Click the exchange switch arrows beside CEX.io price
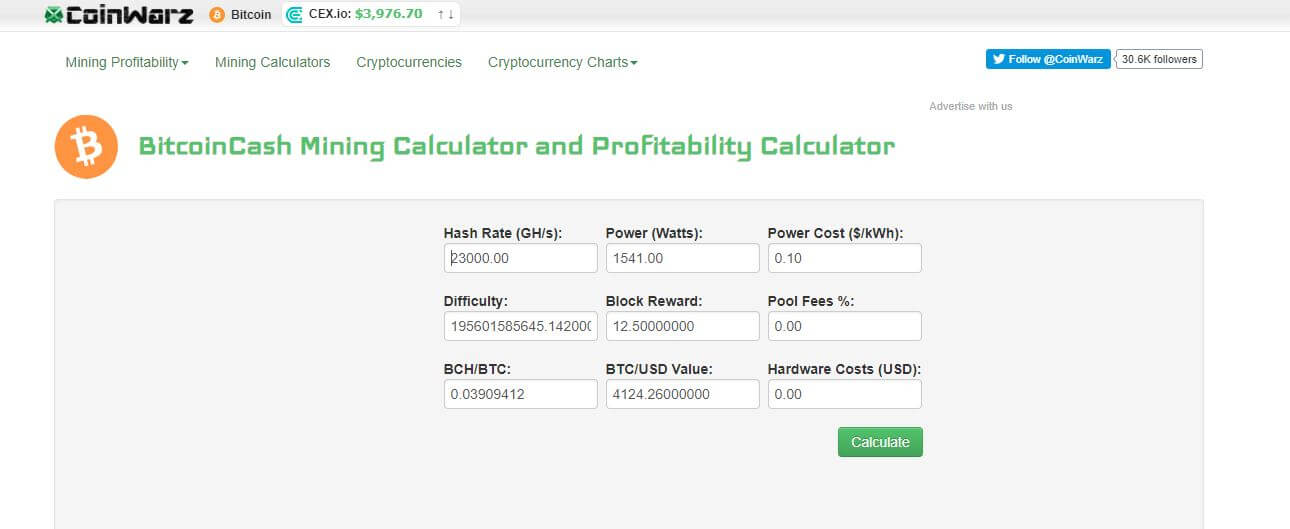 click(446, 15)
